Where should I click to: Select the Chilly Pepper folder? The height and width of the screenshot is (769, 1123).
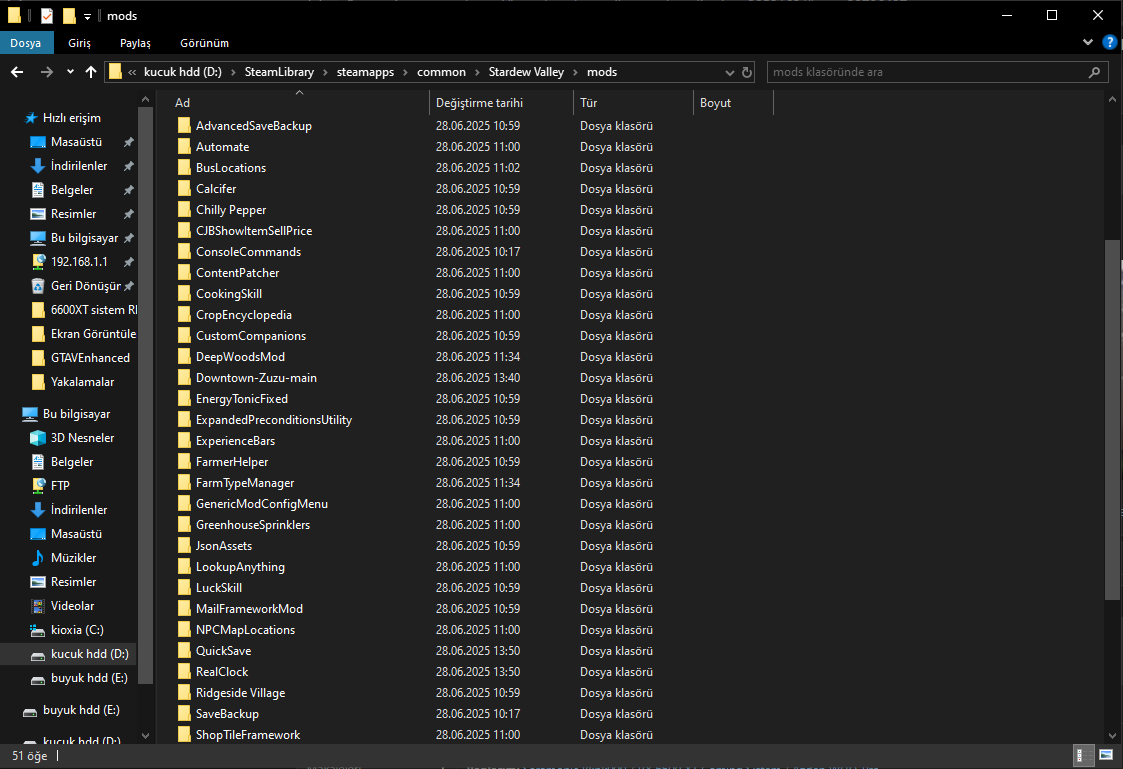[231, 210]
